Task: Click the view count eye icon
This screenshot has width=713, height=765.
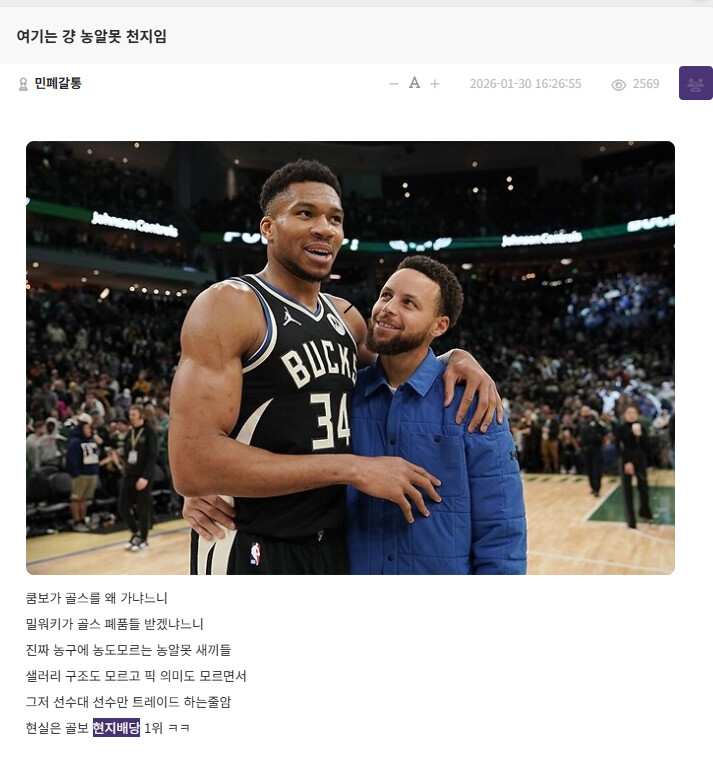Action: [x=618, y=85]
